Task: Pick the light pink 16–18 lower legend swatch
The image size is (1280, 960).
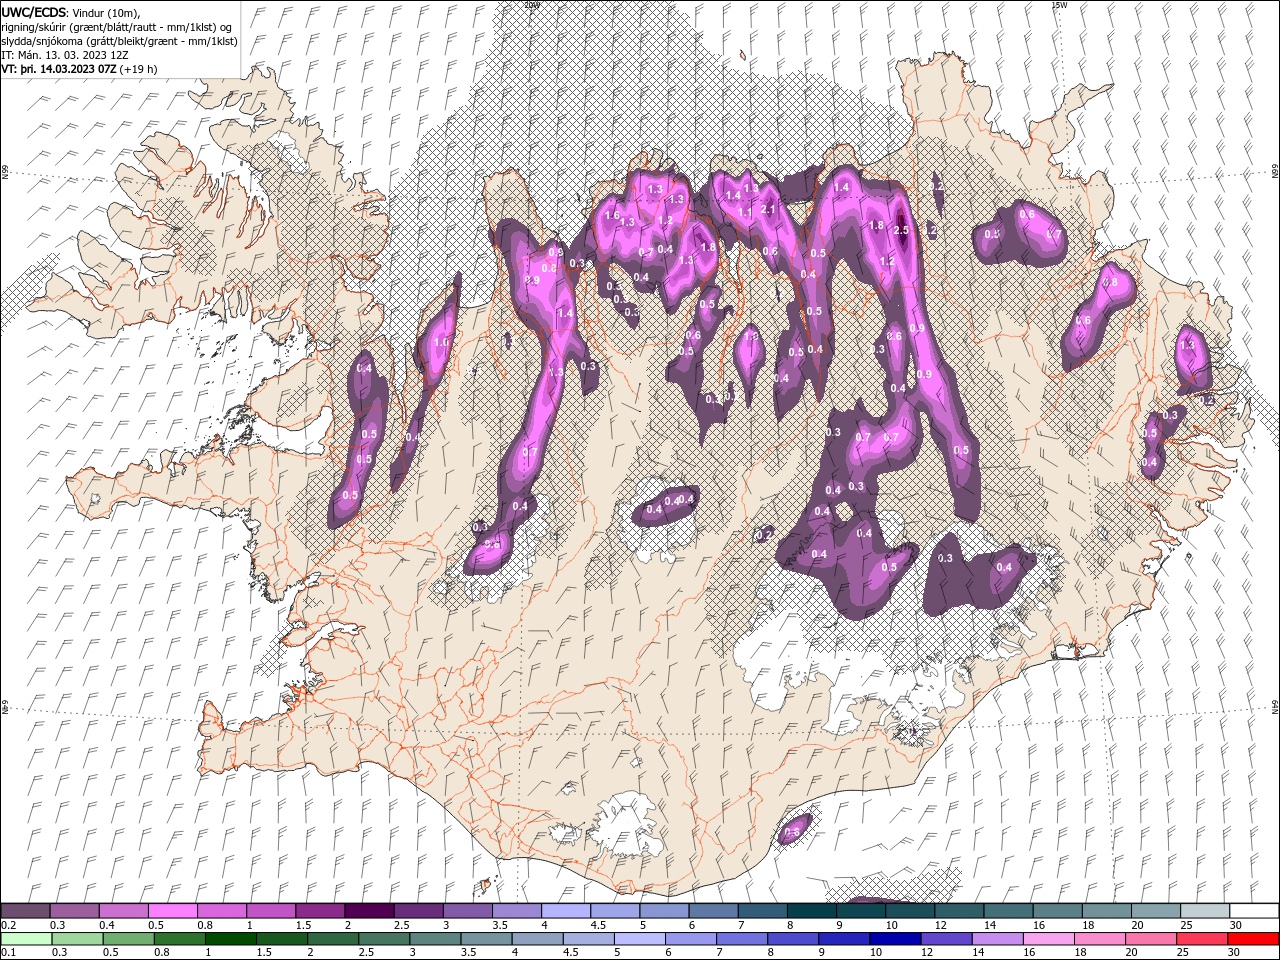Action: [1049, 939]
